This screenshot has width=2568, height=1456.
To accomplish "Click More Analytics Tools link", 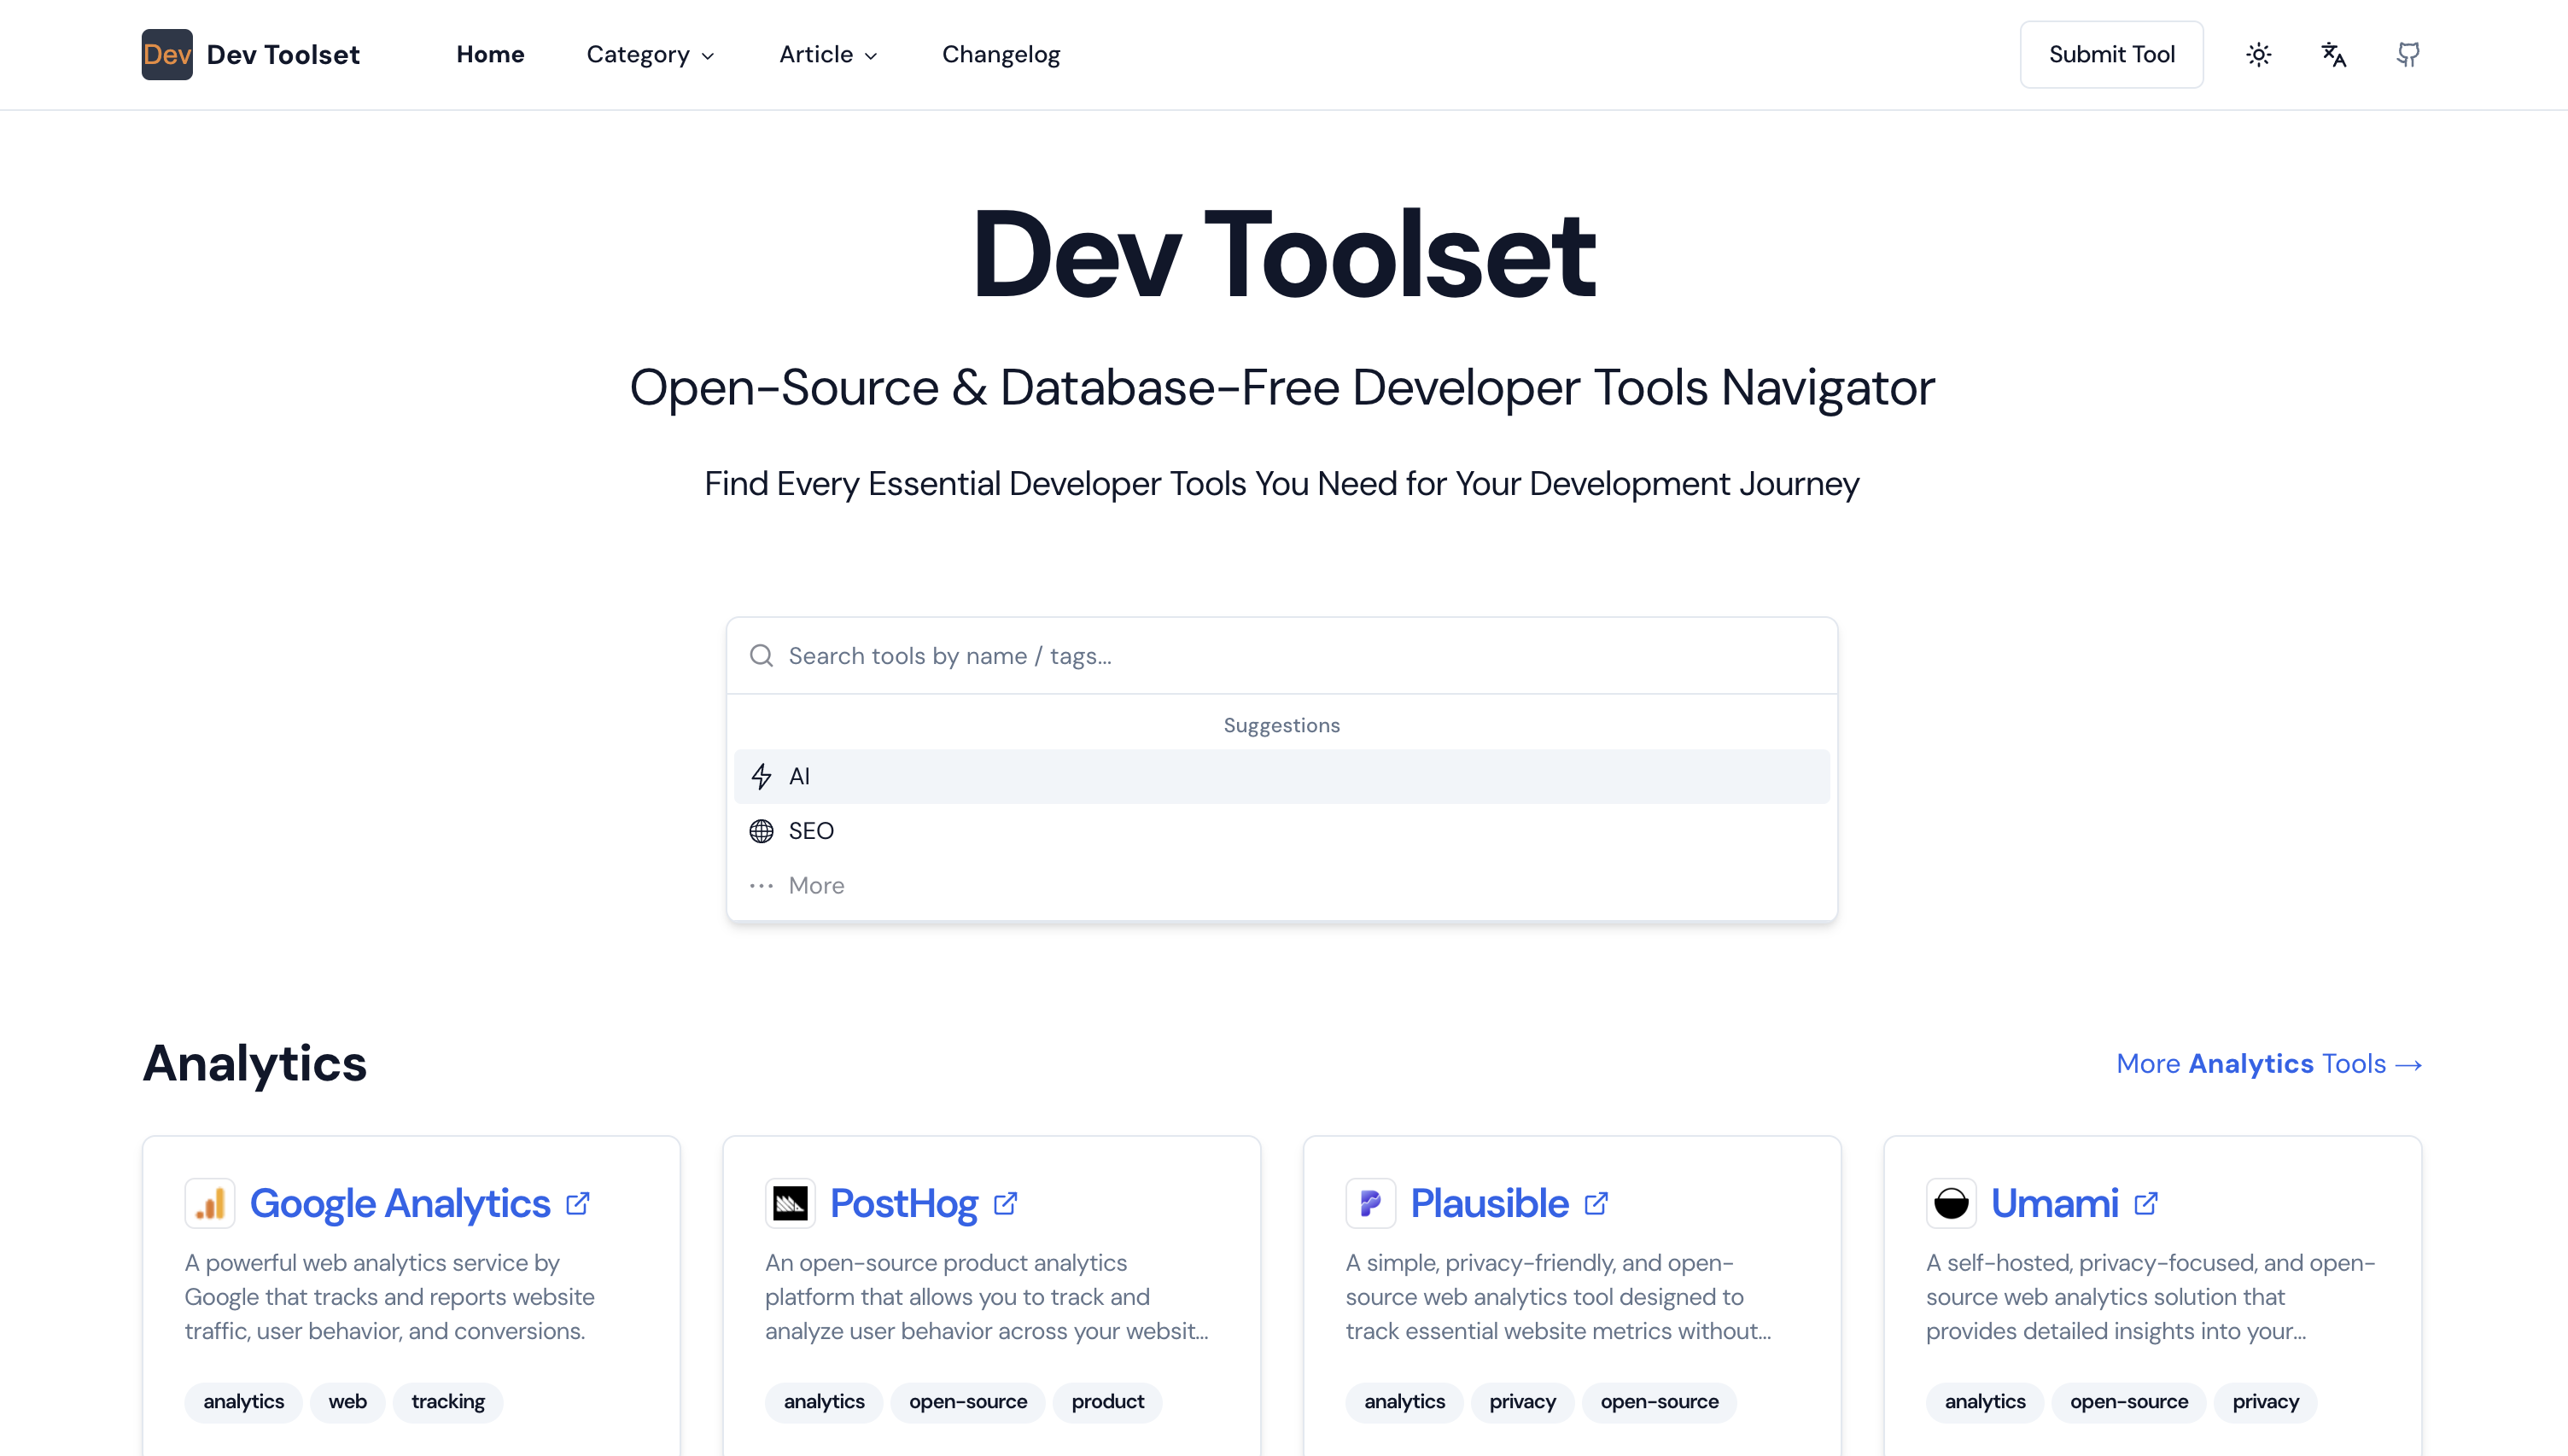I will pos(2270,1063).
